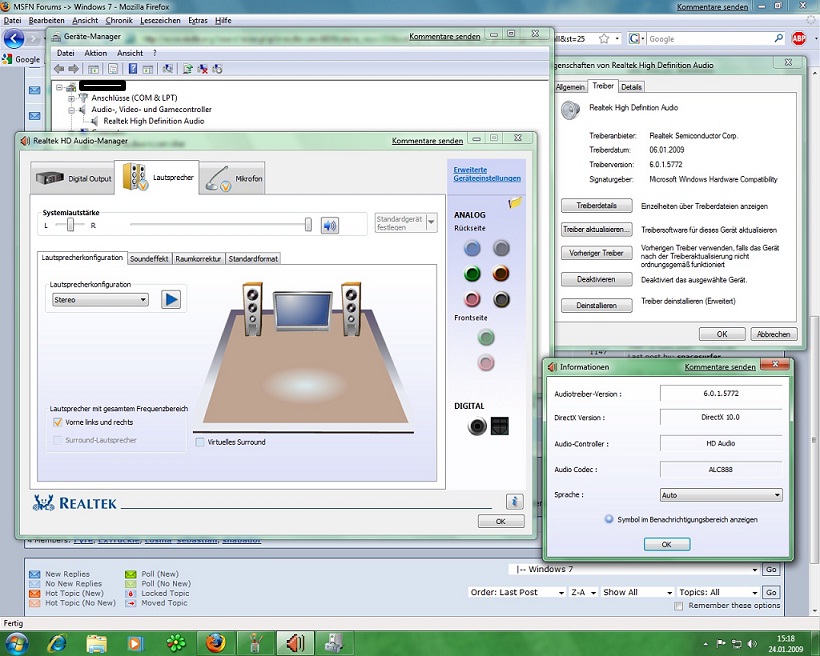Click the black rear analog jack

[x=501, y=299]
